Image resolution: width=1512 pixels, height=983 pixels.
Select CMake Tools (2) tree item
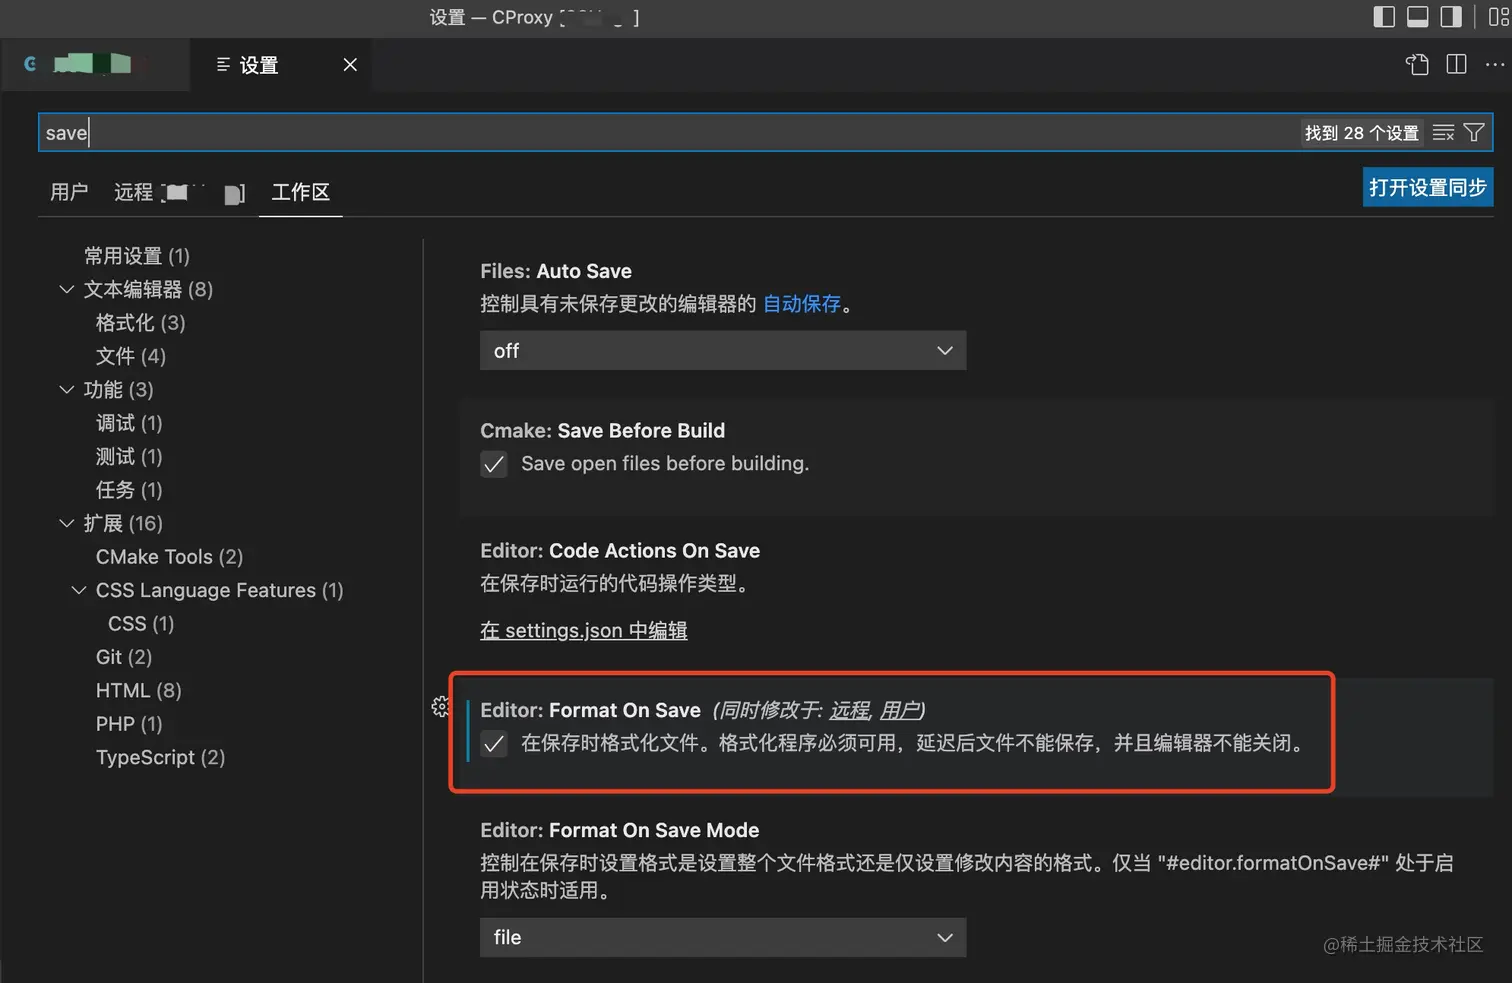click(170, 557)
